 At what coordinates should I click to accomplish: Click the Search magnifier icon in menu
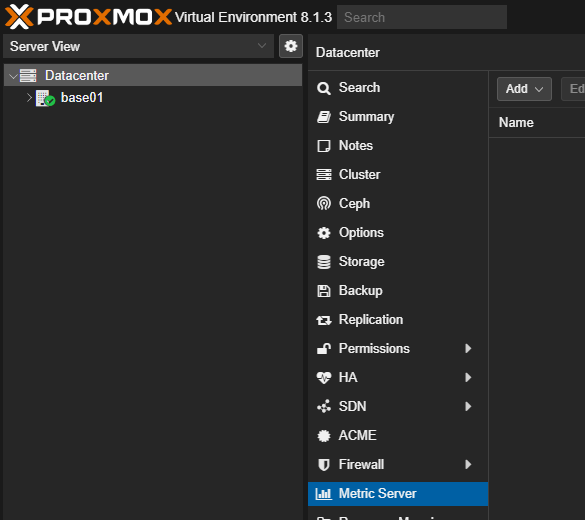click(323, 88)
